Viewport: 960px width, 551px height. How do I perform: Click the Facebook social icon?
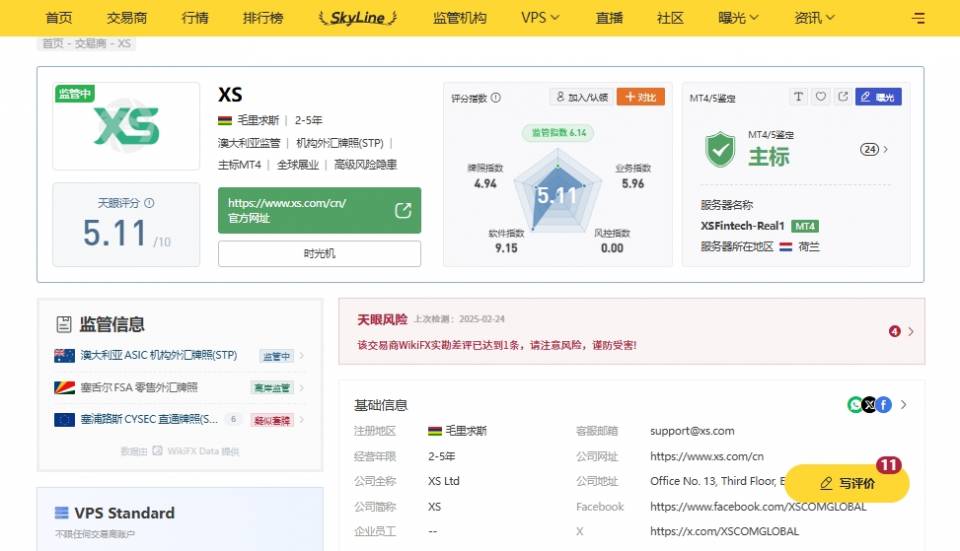tap(883, 405)
